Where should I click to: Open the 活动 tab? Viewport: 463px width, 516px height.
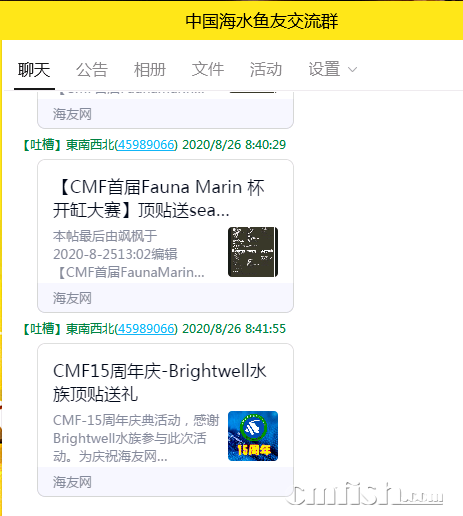click(266, 69)
